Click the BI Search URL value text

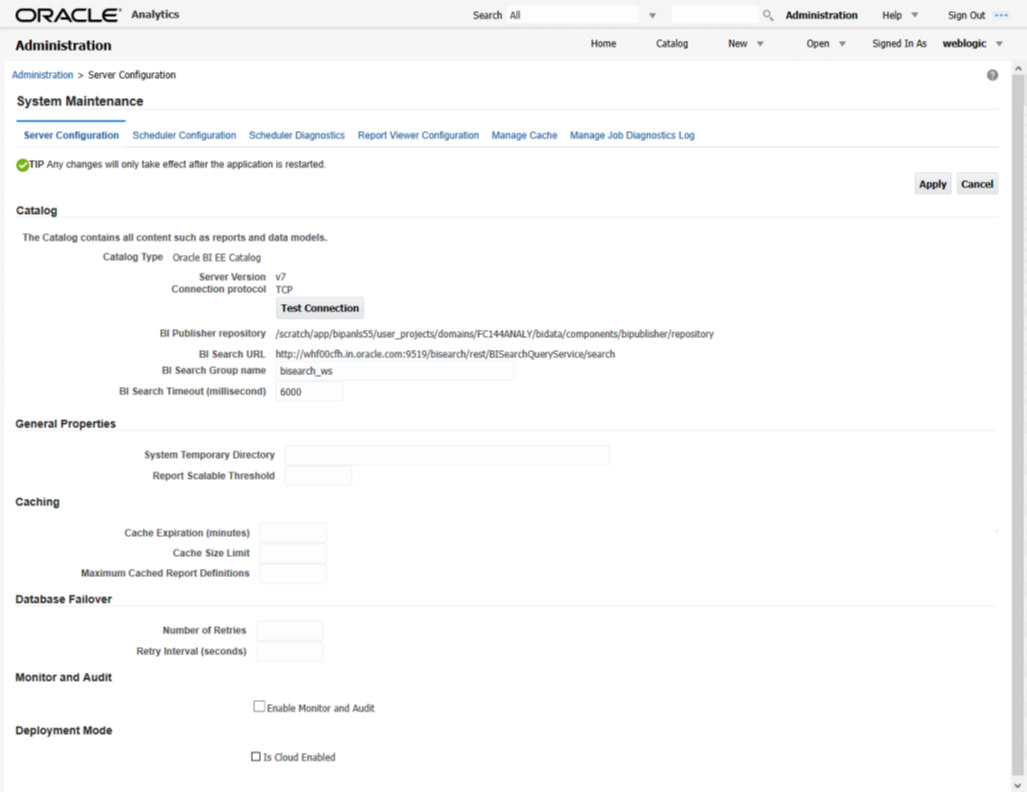click(x=445, y=354)
